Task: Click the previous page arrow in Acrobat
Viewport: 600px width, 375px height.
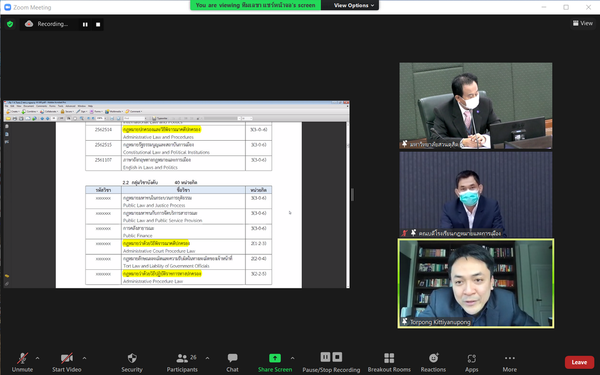Action: click(42, 118)
